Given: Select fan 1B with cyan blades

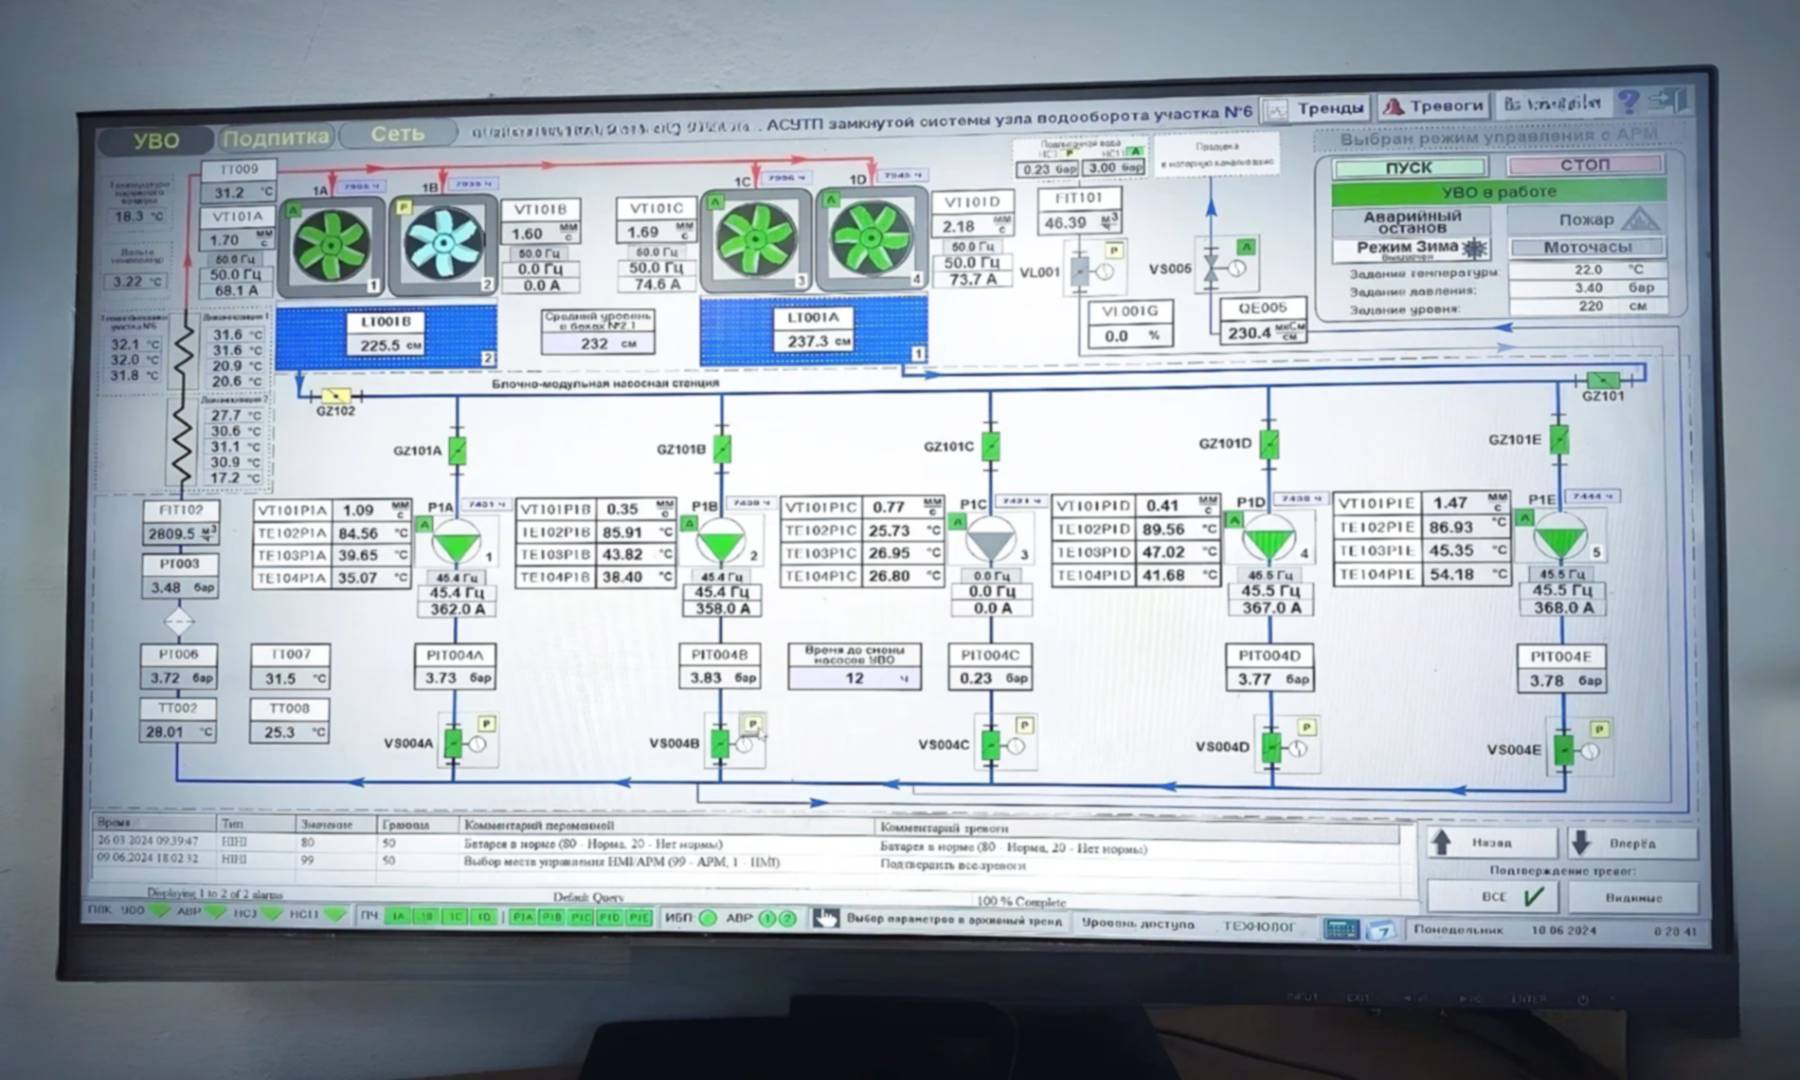Looking at the screenshot, I should (443, 243).
